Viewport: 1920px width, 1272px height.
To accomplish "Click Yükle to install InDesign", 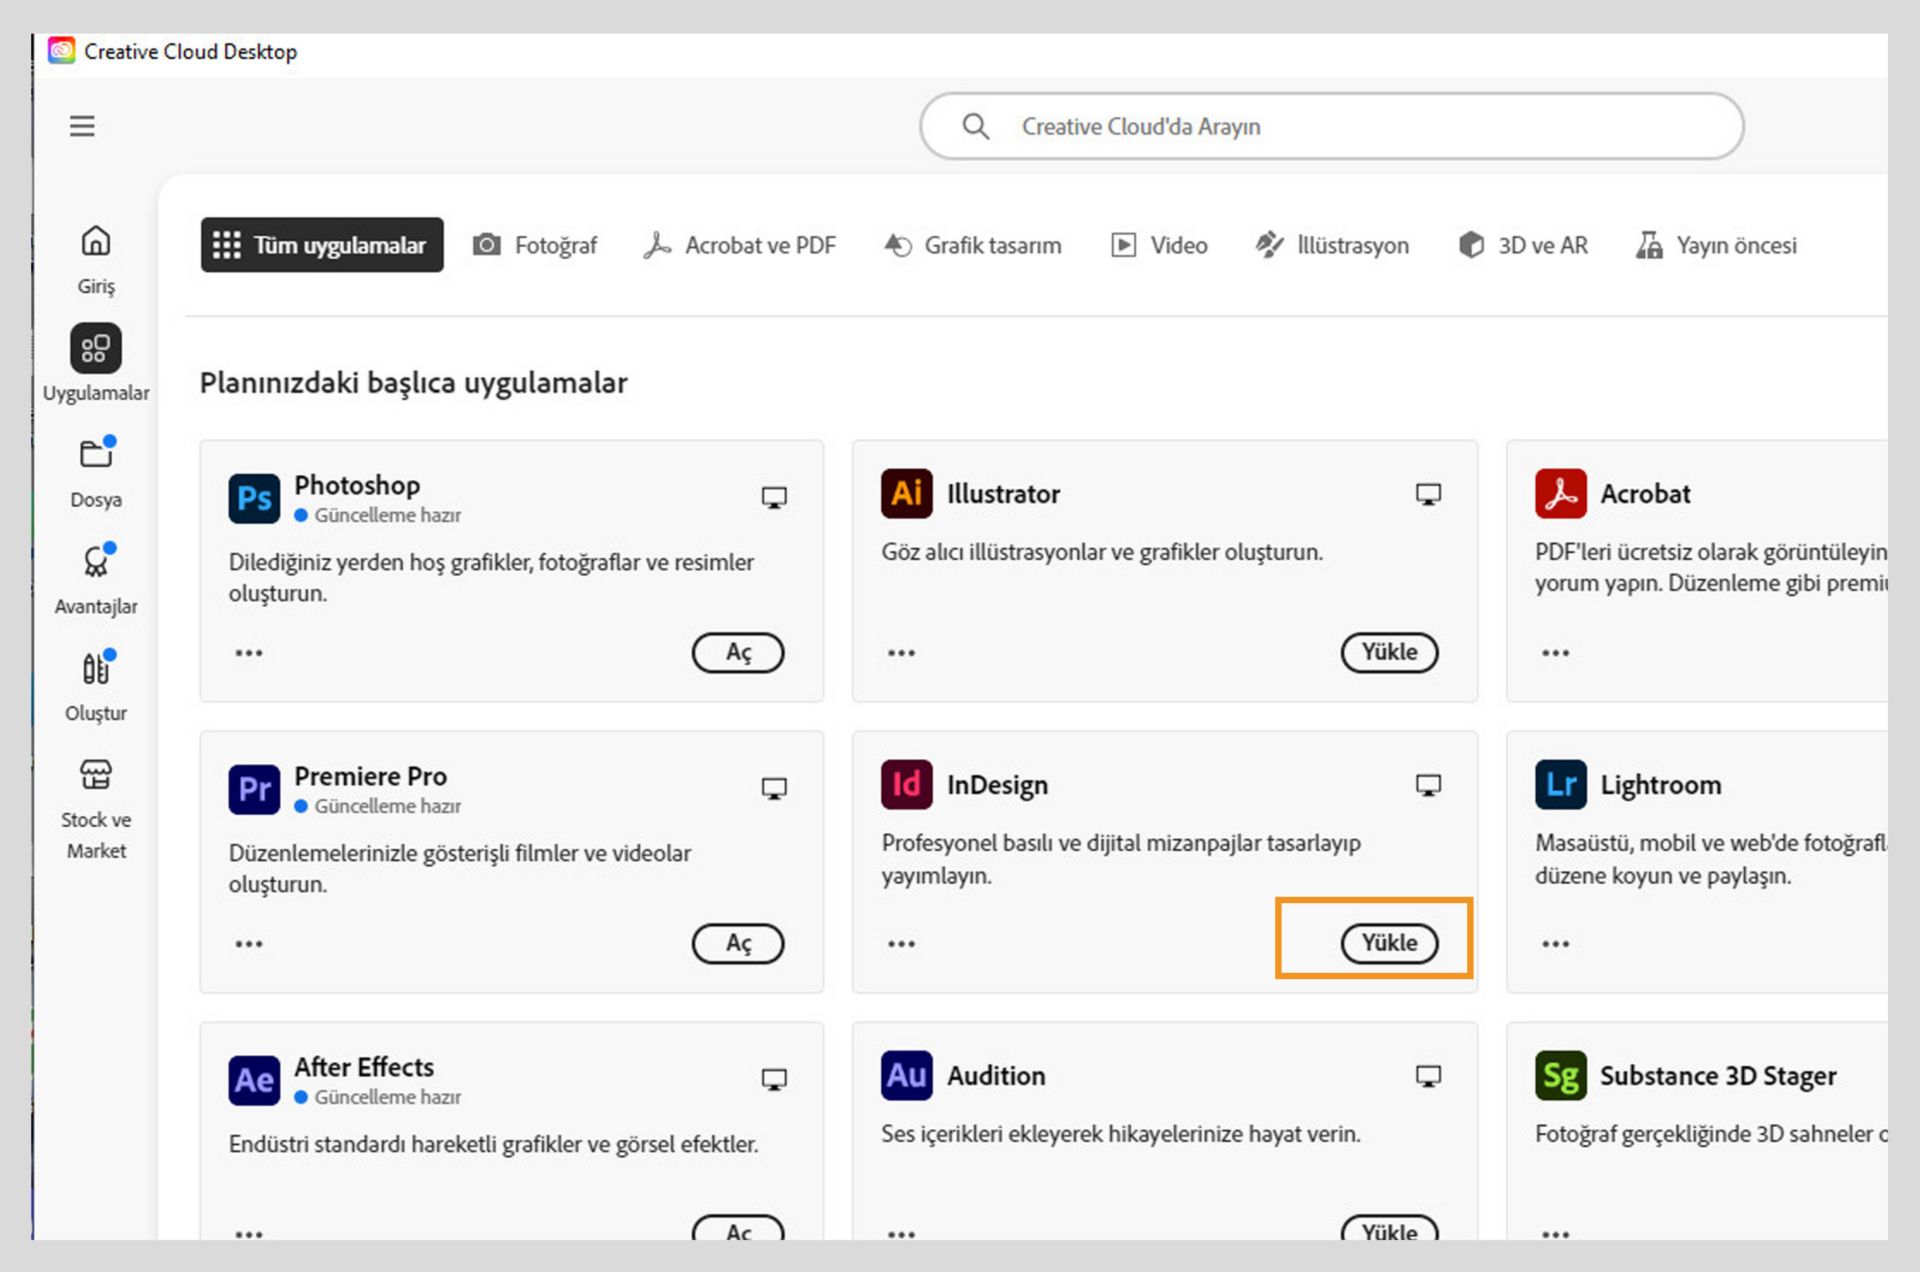I will [x=1389, y=943].
